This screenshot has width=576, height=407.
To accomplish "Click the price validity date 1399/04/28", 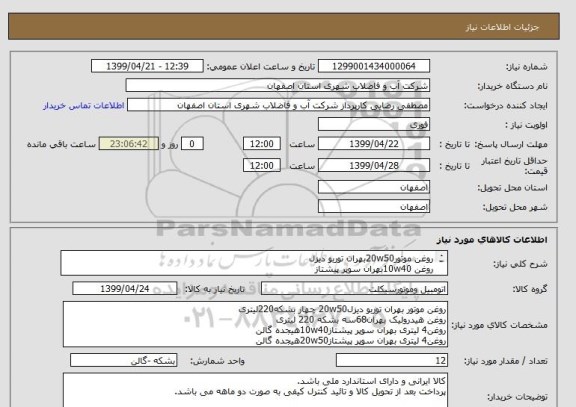I will click(x=374, y=165).
